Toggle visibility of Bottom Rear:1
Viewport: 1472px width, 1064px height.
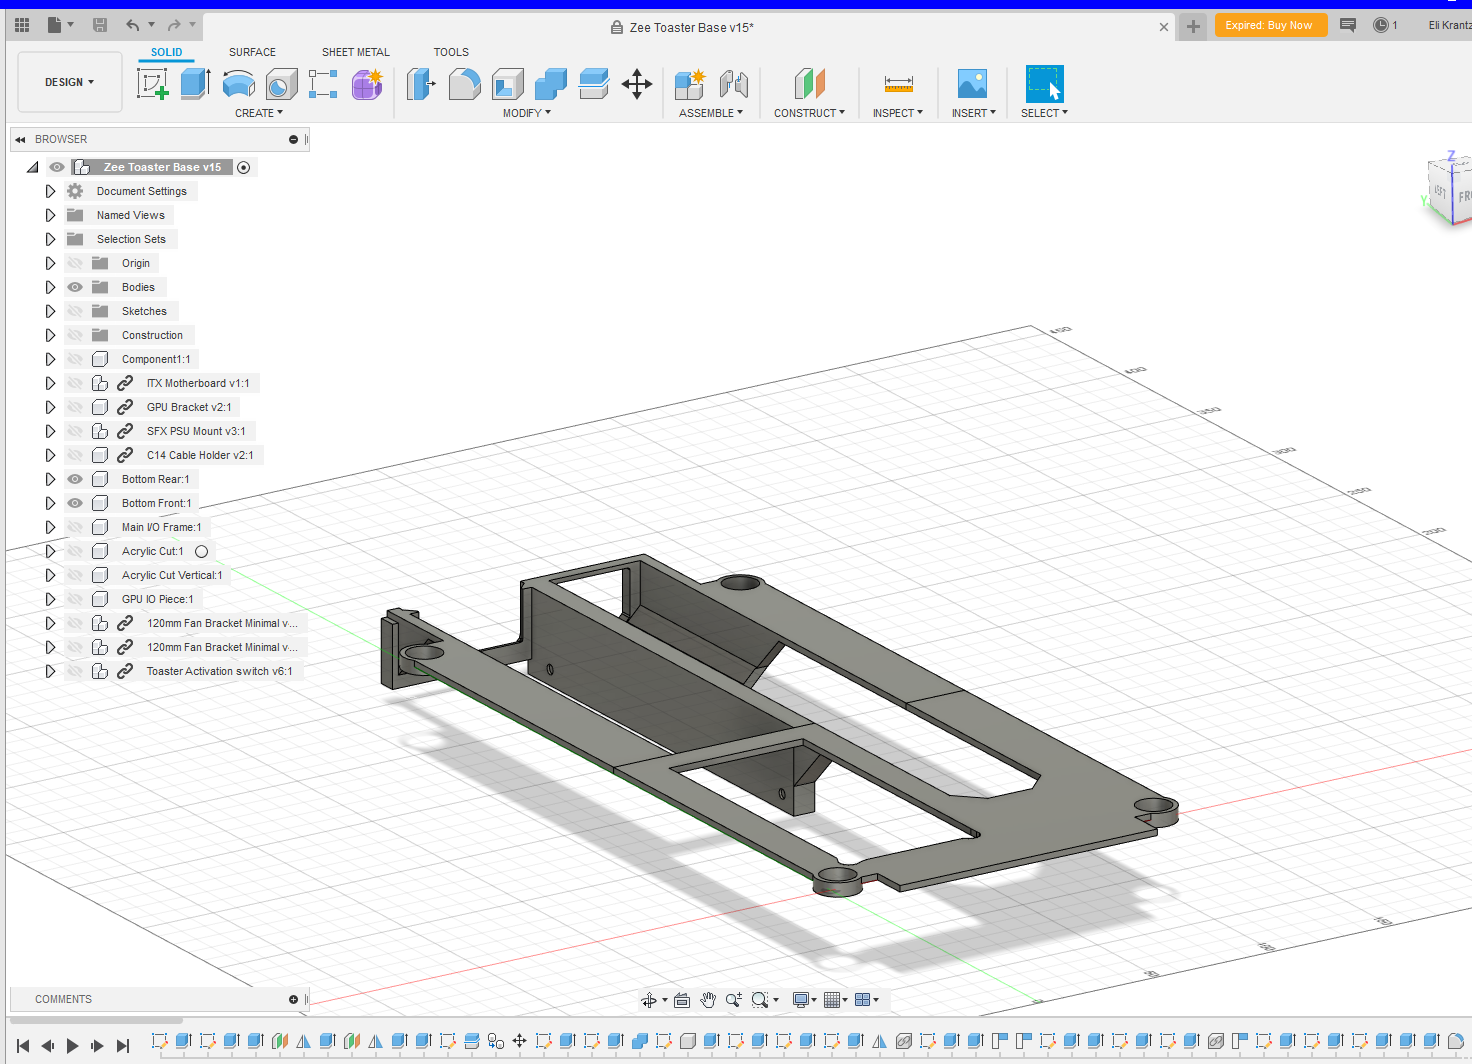[75, 479]
